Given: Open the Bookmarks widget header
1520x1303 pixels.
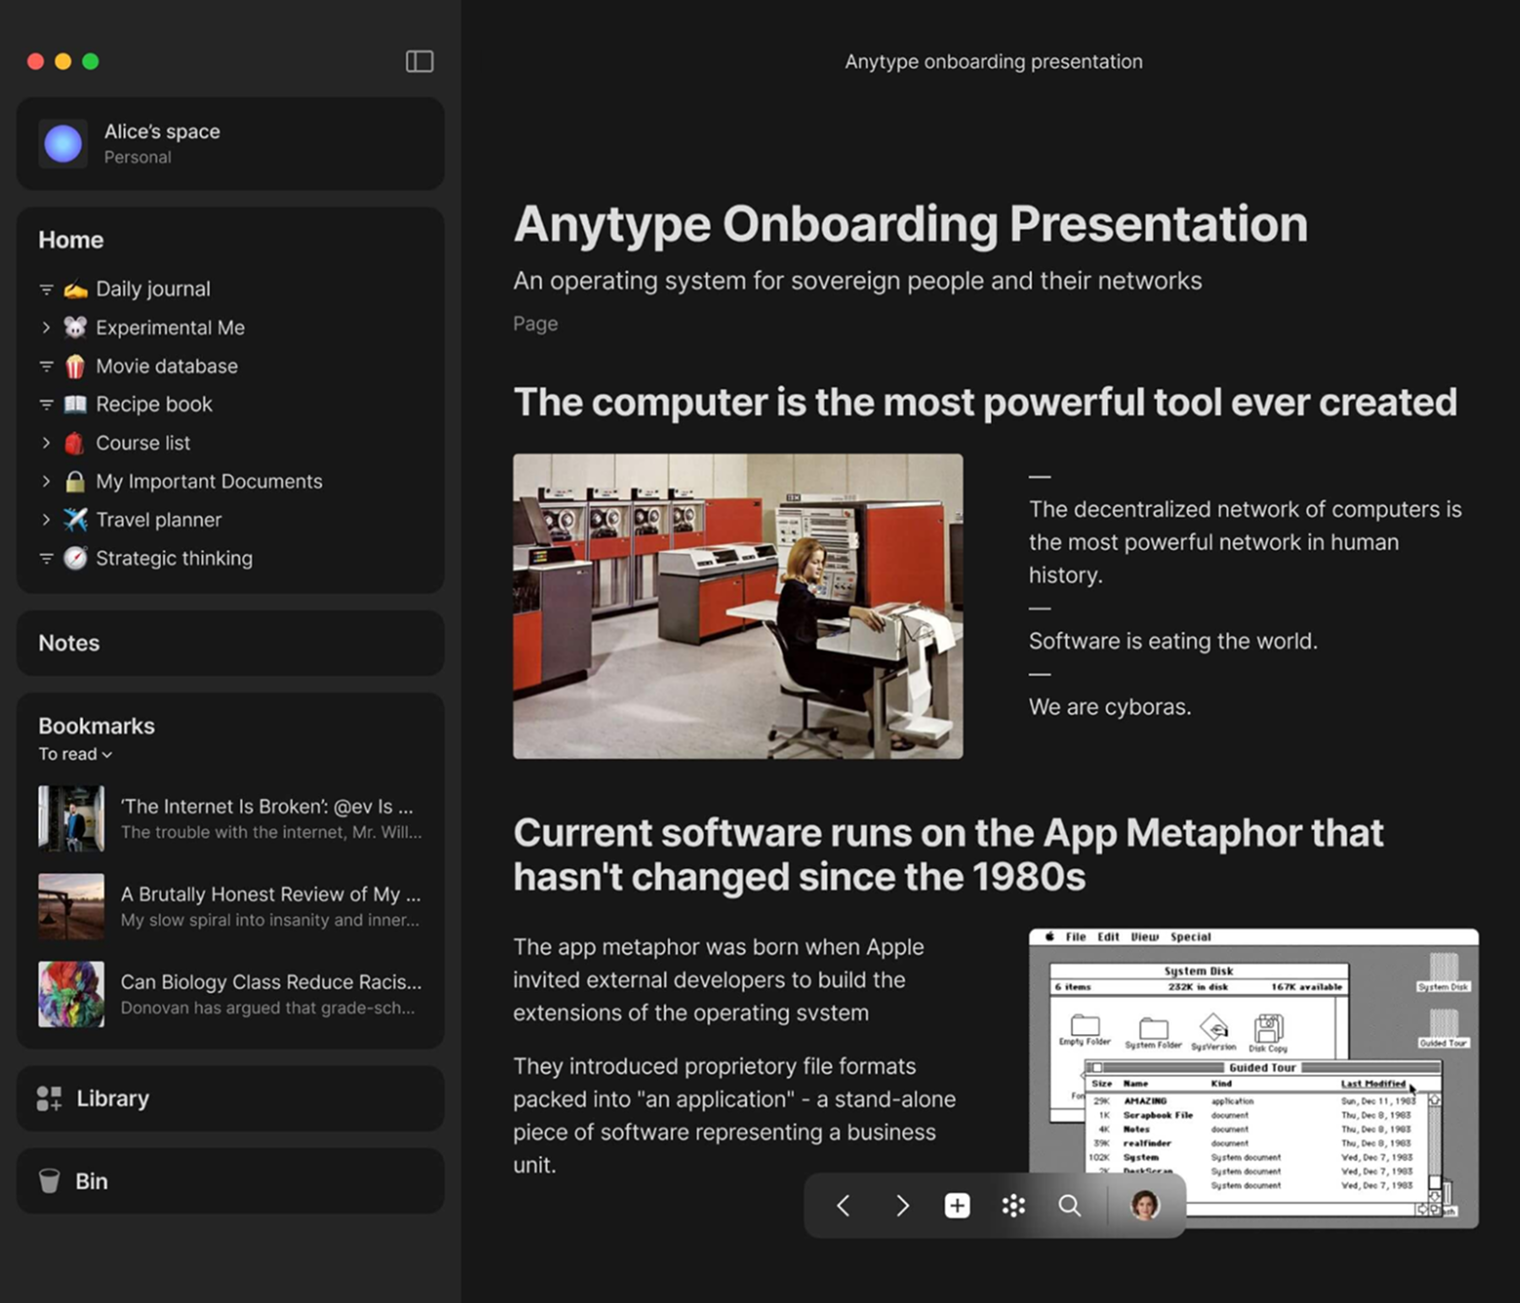Looking at the screenshot, I should point(97,726).
